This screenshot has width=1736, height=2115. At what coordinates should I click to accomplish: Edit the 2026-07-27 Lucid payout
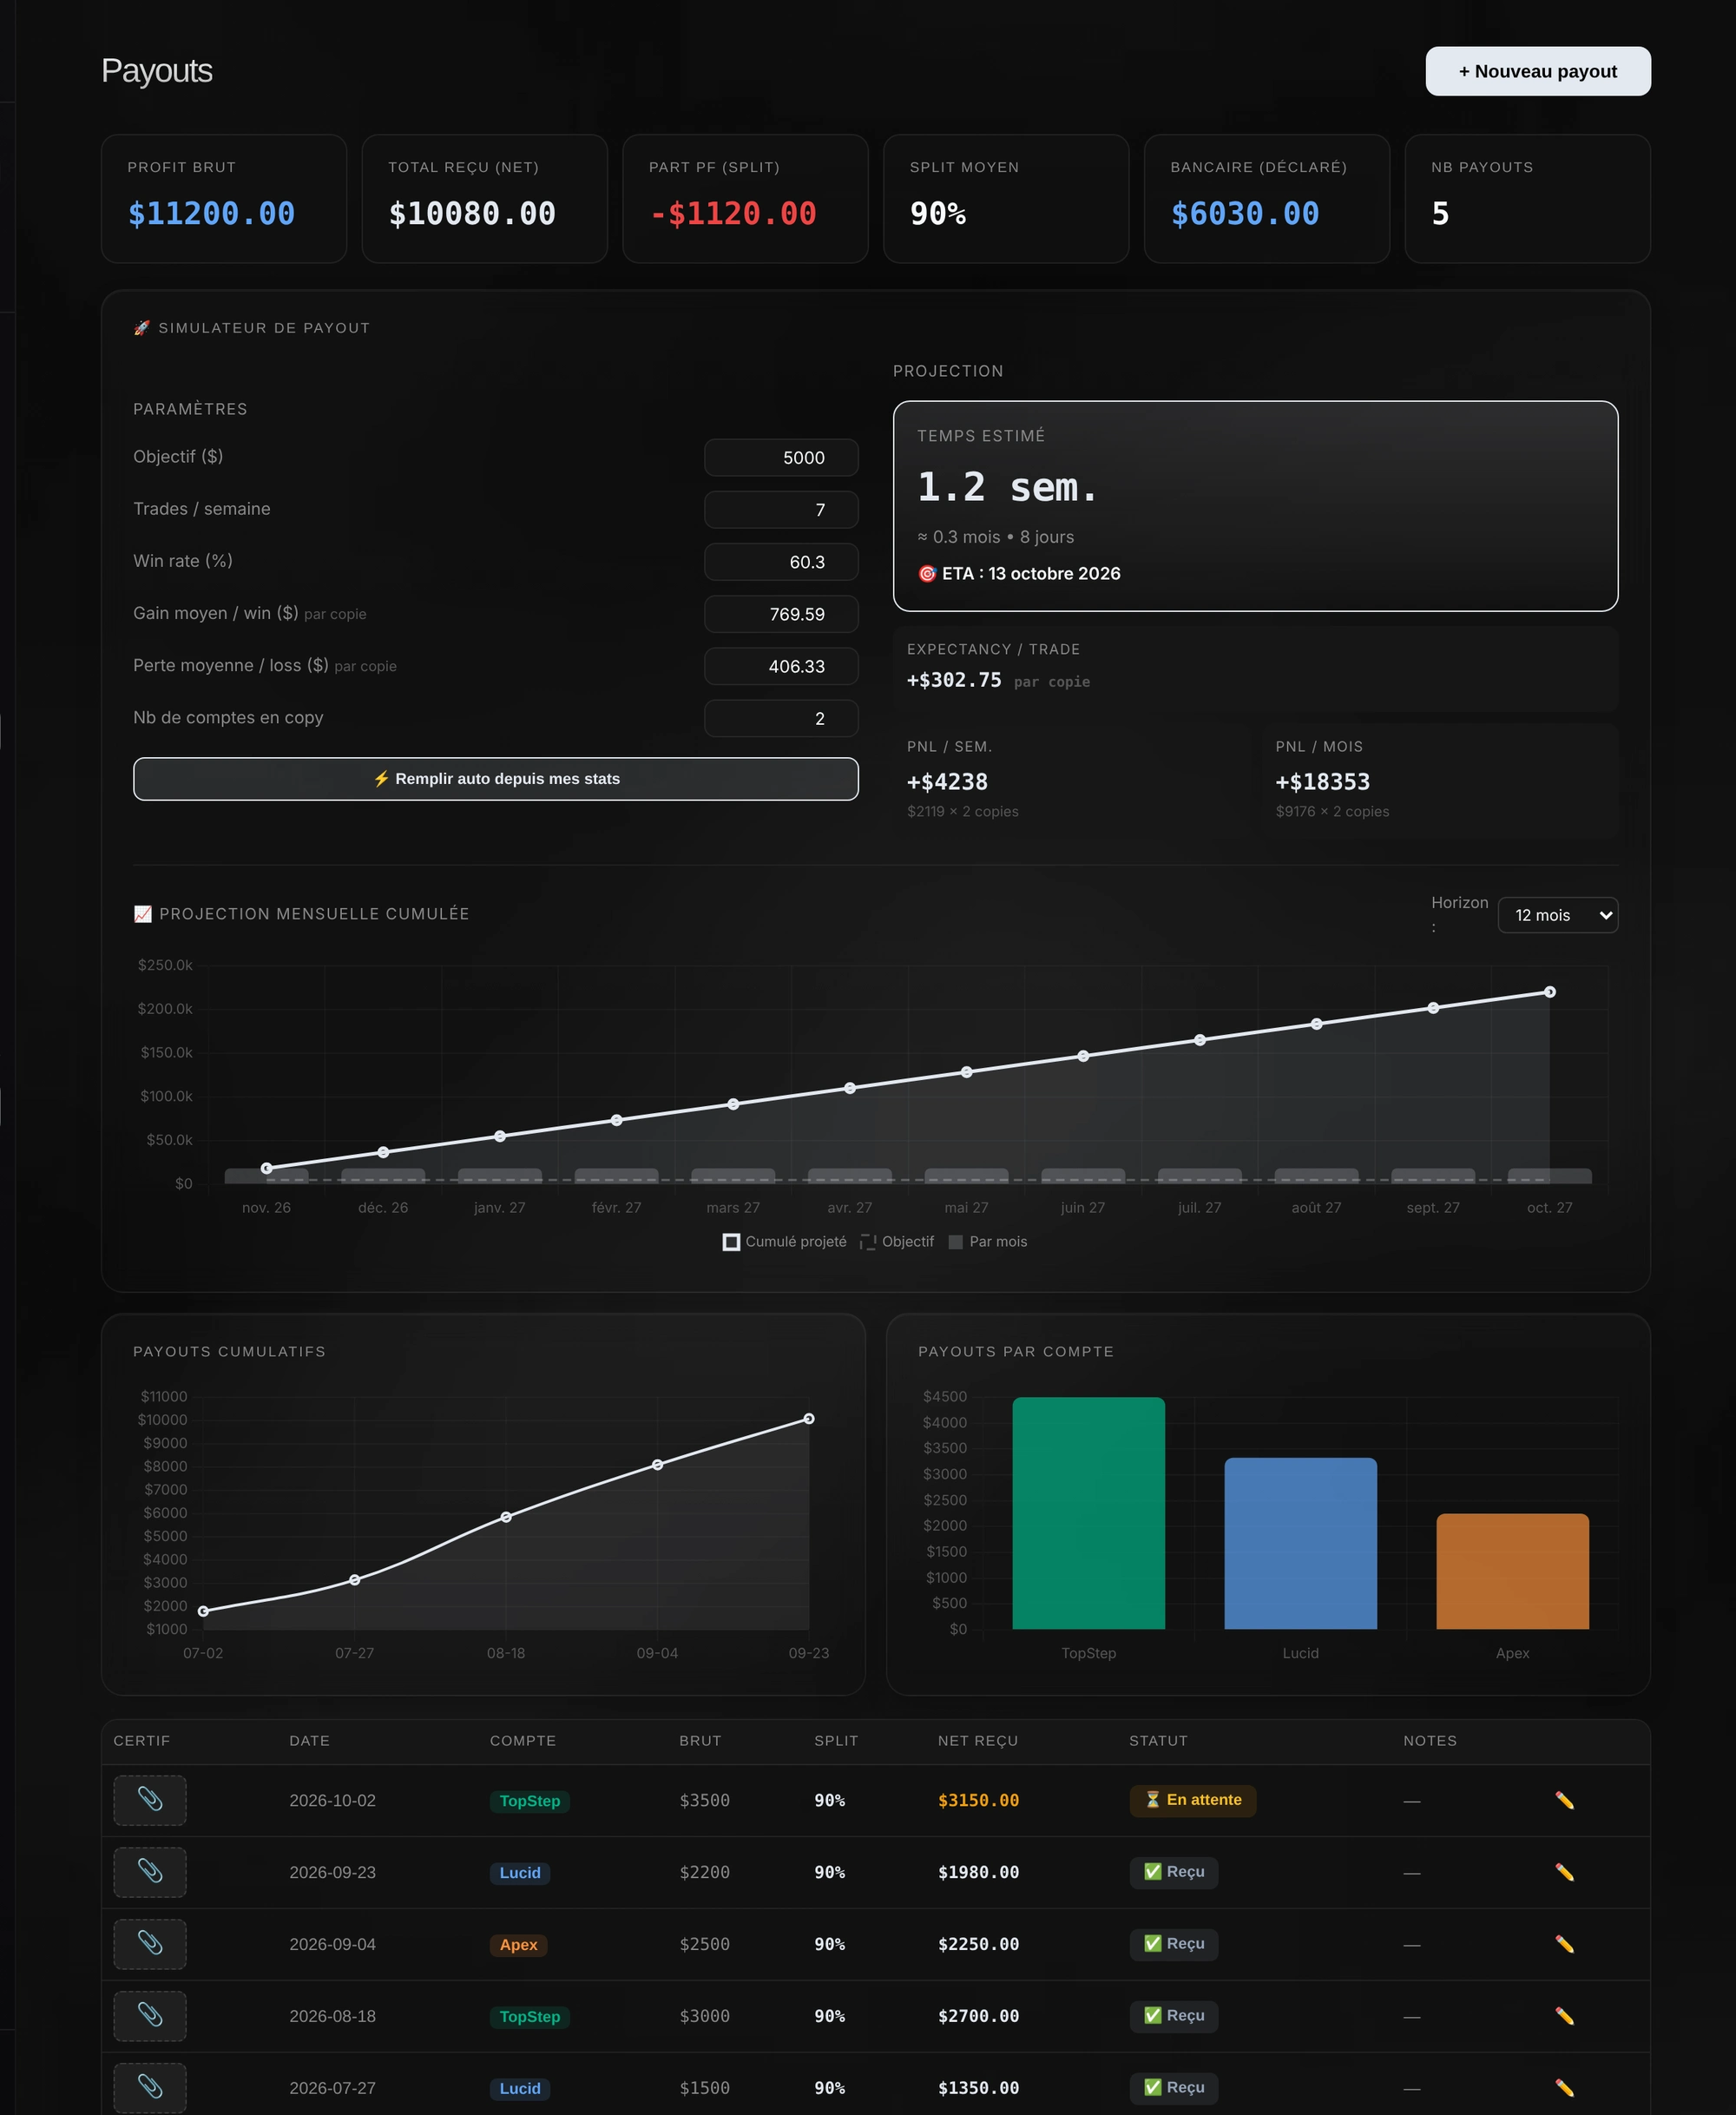click(1564, 2088)
